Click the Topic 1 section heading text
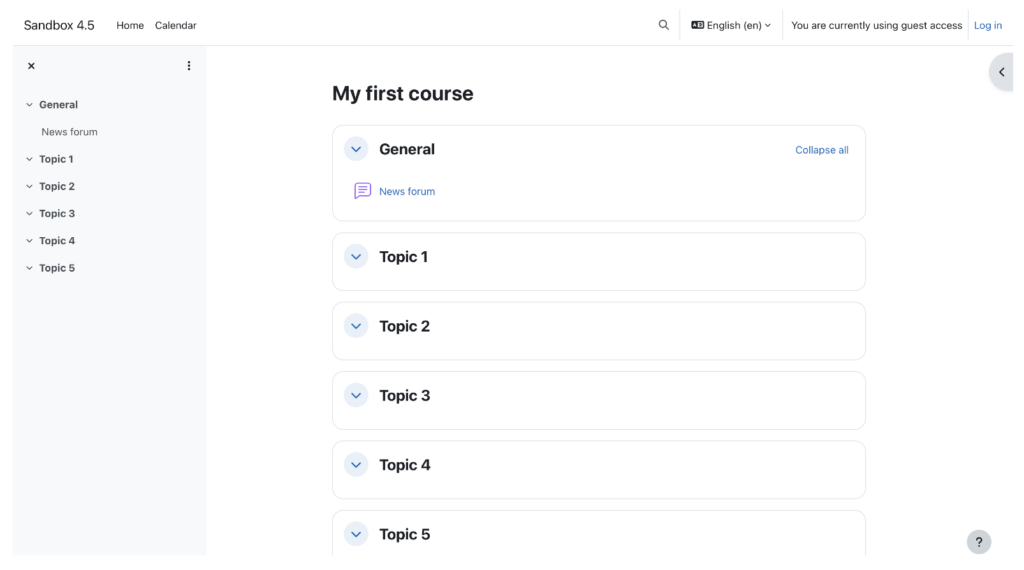Image resolution: width=1024 pixels, height=570 pixels. coord(404,257)
